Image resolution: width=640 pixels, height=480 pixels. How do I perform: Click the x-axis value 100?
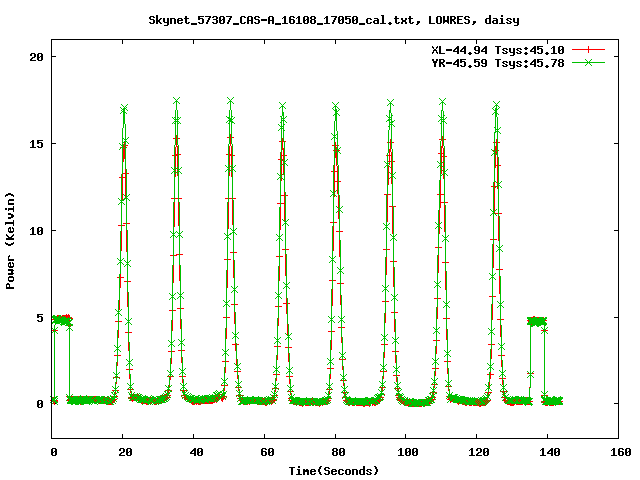click(408, 452)
